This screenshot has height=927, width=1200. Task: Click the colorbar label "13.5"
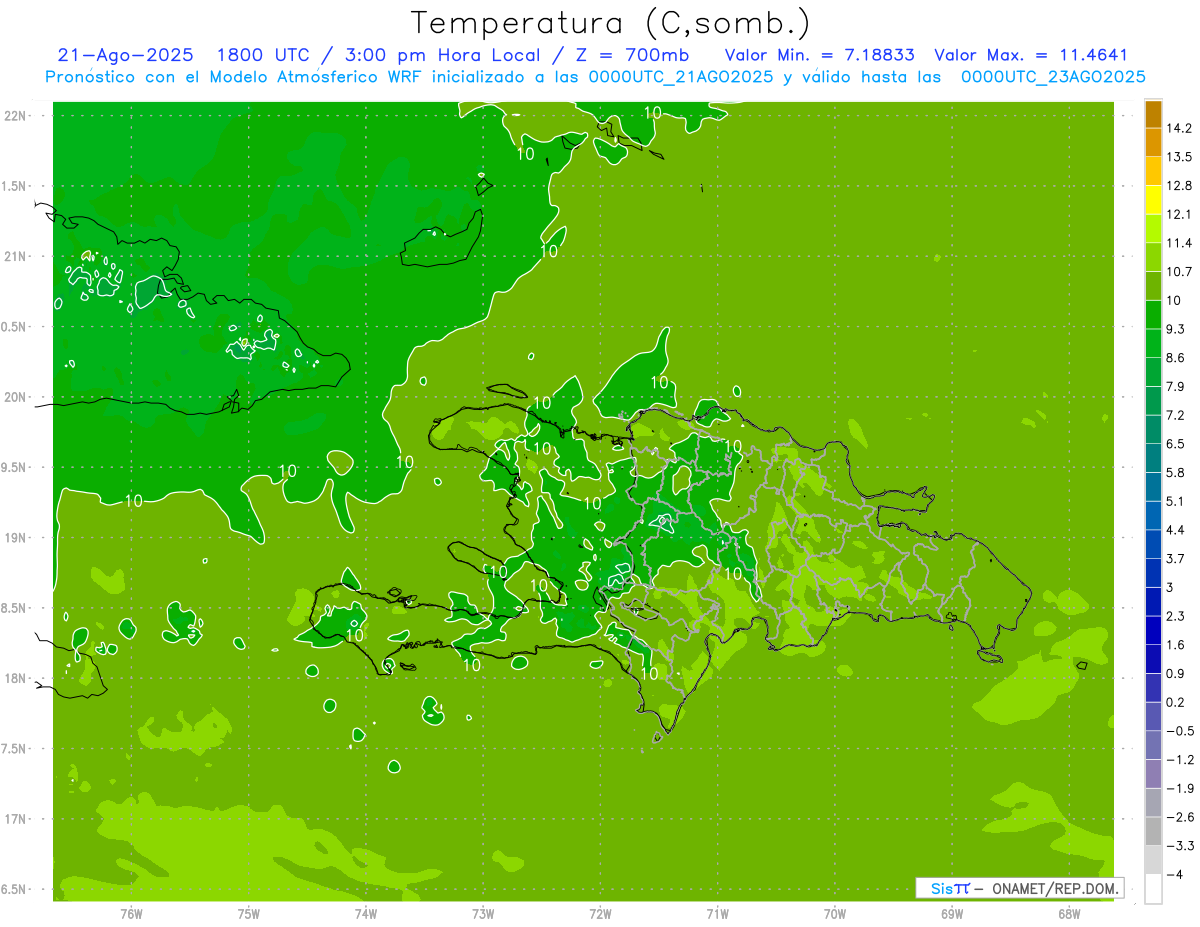[x=1179, y=157]
